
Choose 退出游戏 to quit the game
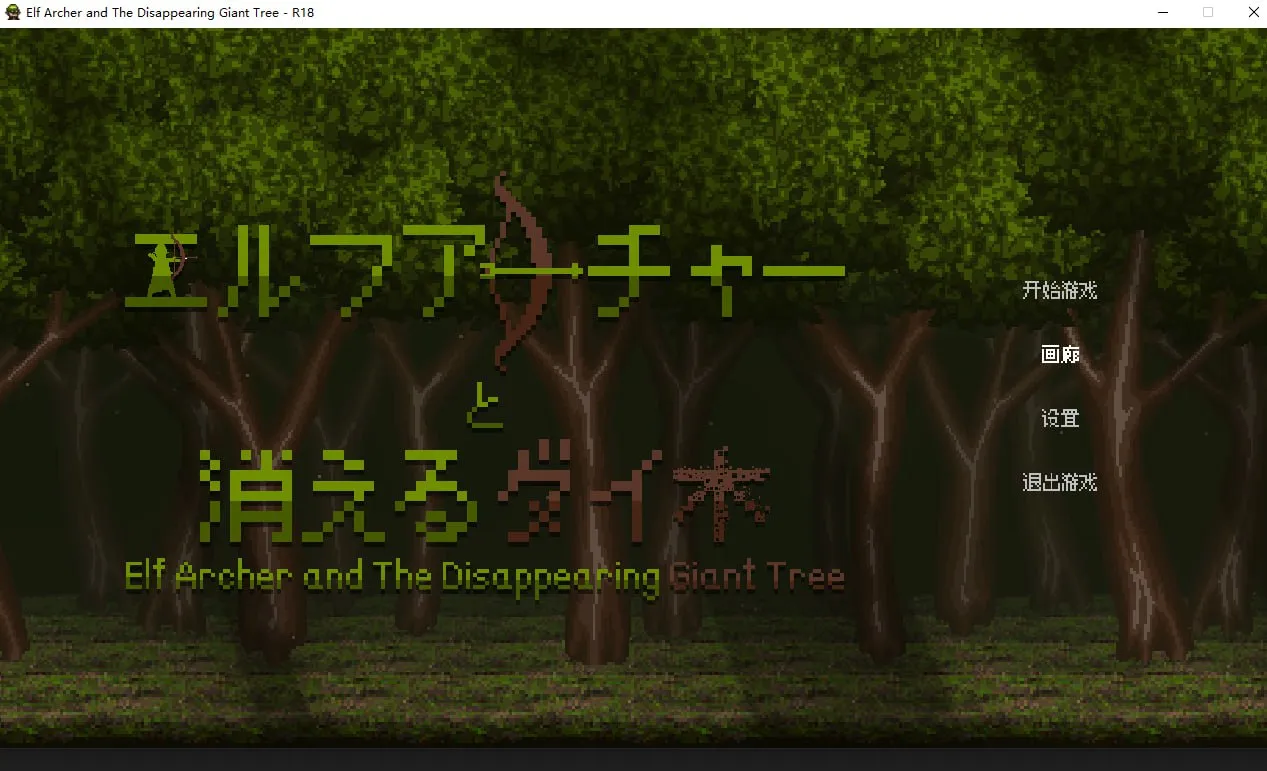(1059, 482)
